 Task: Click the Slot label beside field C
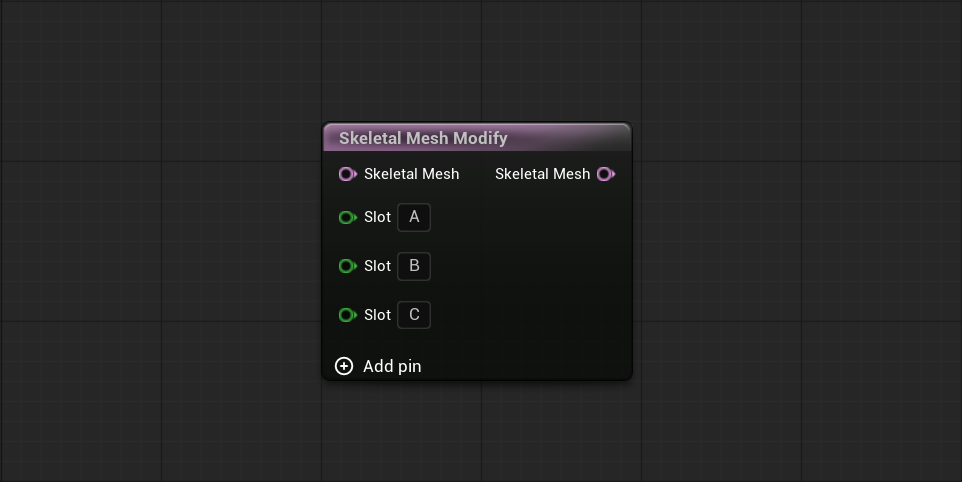[x=377, y=315]
